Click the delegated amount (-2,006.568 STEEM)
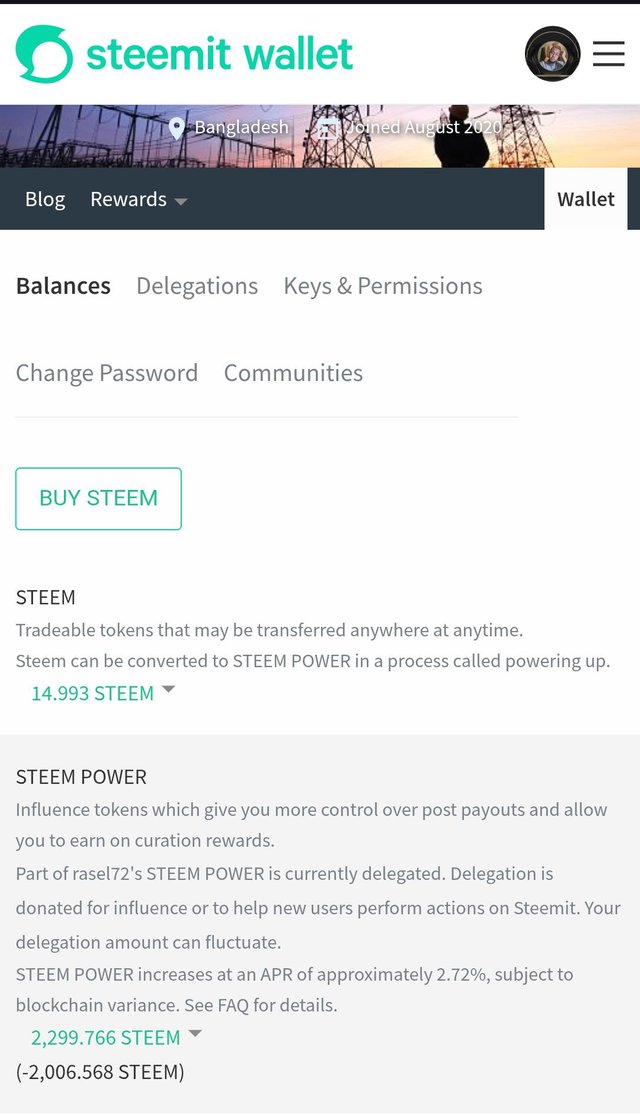 pyautogui.click(x=100, y=1072)
